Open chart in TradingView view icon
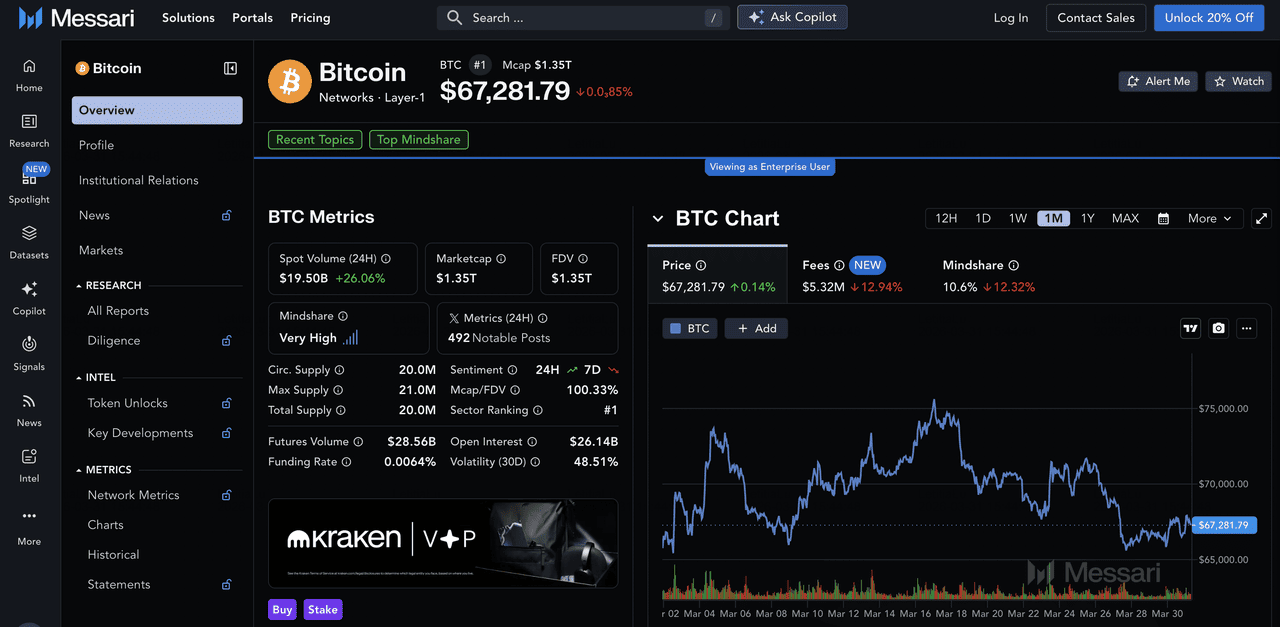1280x627 pixels. [x=1190, y=328]
